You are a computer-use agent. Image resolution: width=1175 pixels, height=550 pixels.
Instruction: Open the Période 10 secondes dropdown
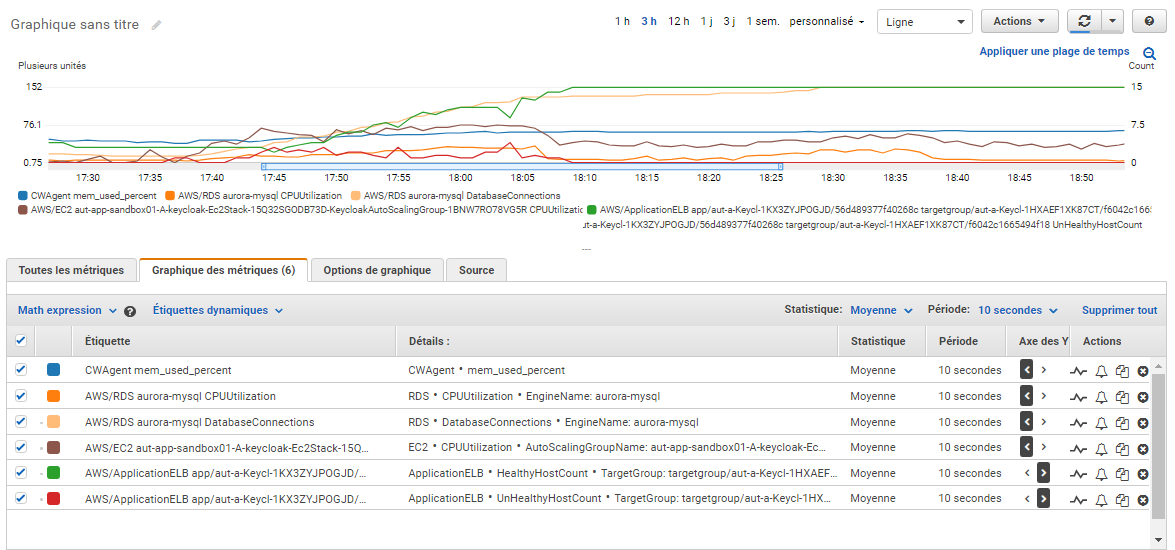coord(1018,310)
